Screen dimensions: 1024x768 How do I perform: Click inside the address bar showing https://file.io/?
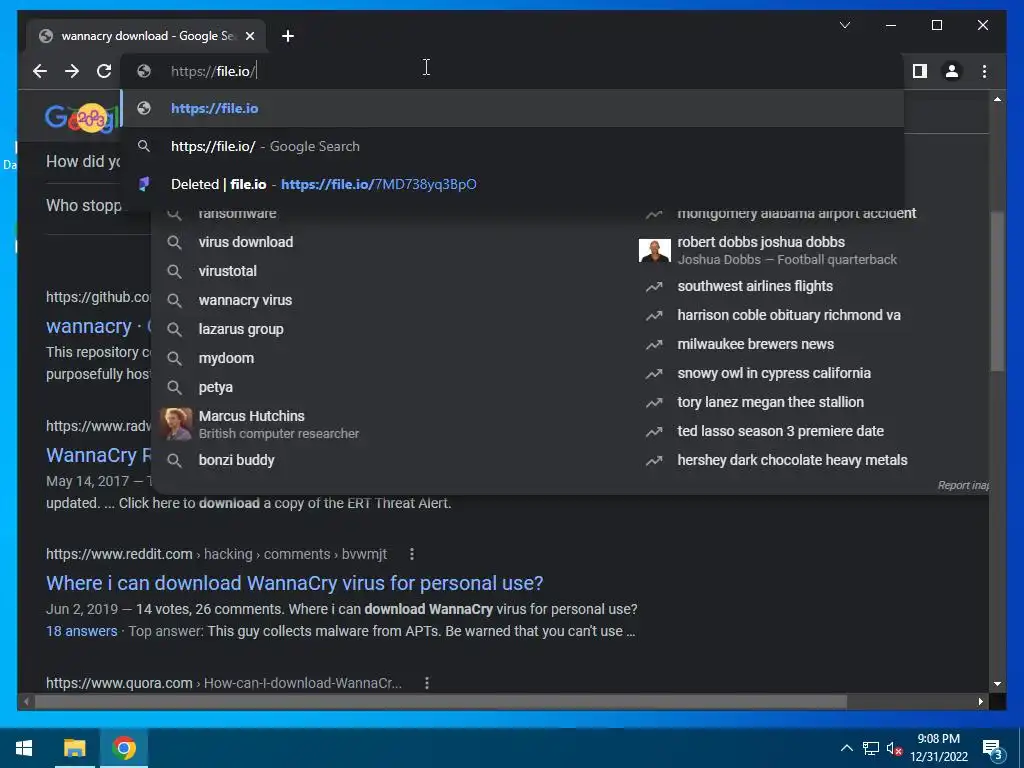coord(512,71)
